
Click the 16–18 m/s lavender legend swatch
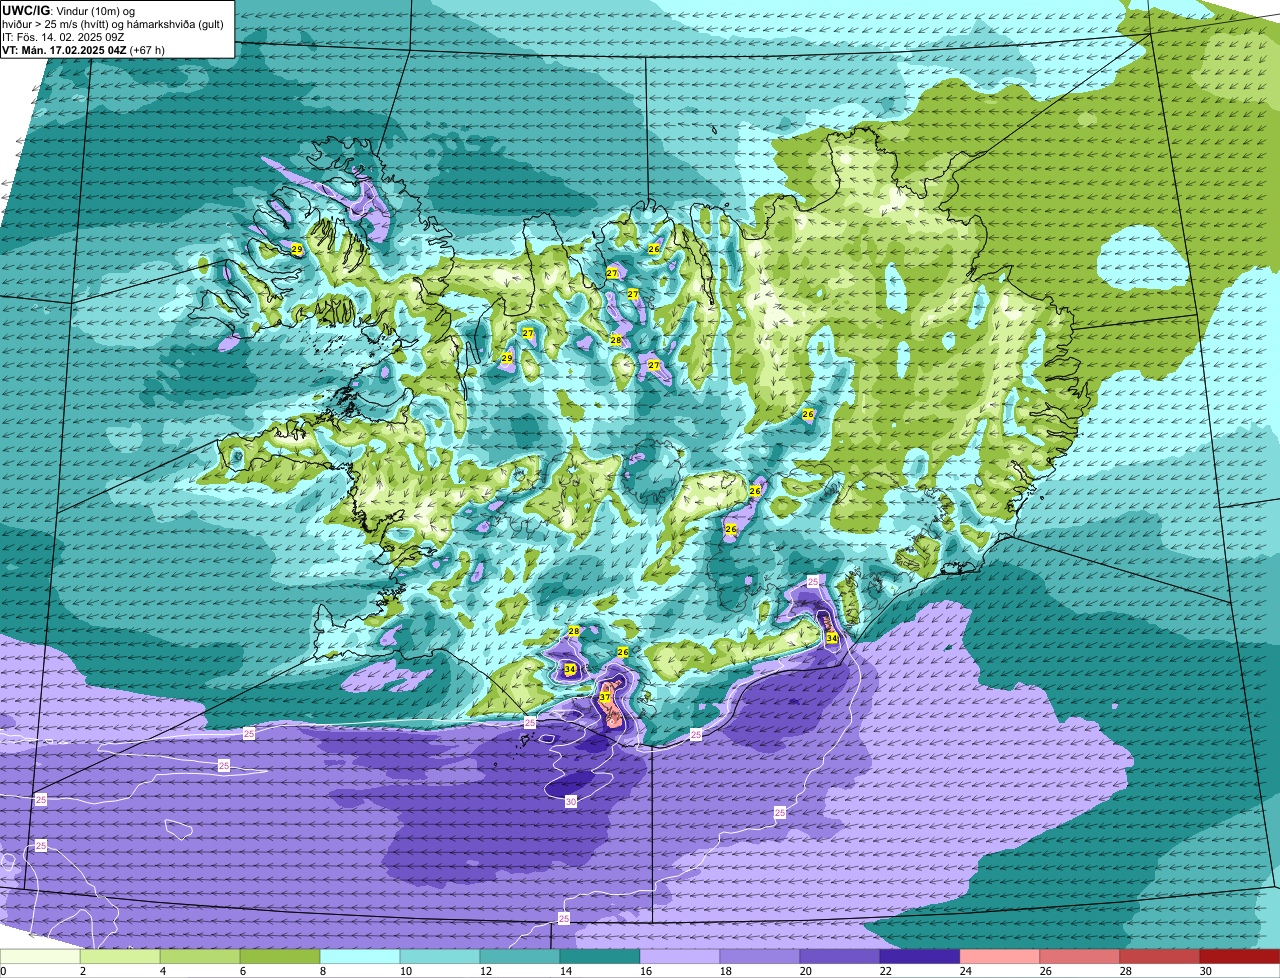680,957
